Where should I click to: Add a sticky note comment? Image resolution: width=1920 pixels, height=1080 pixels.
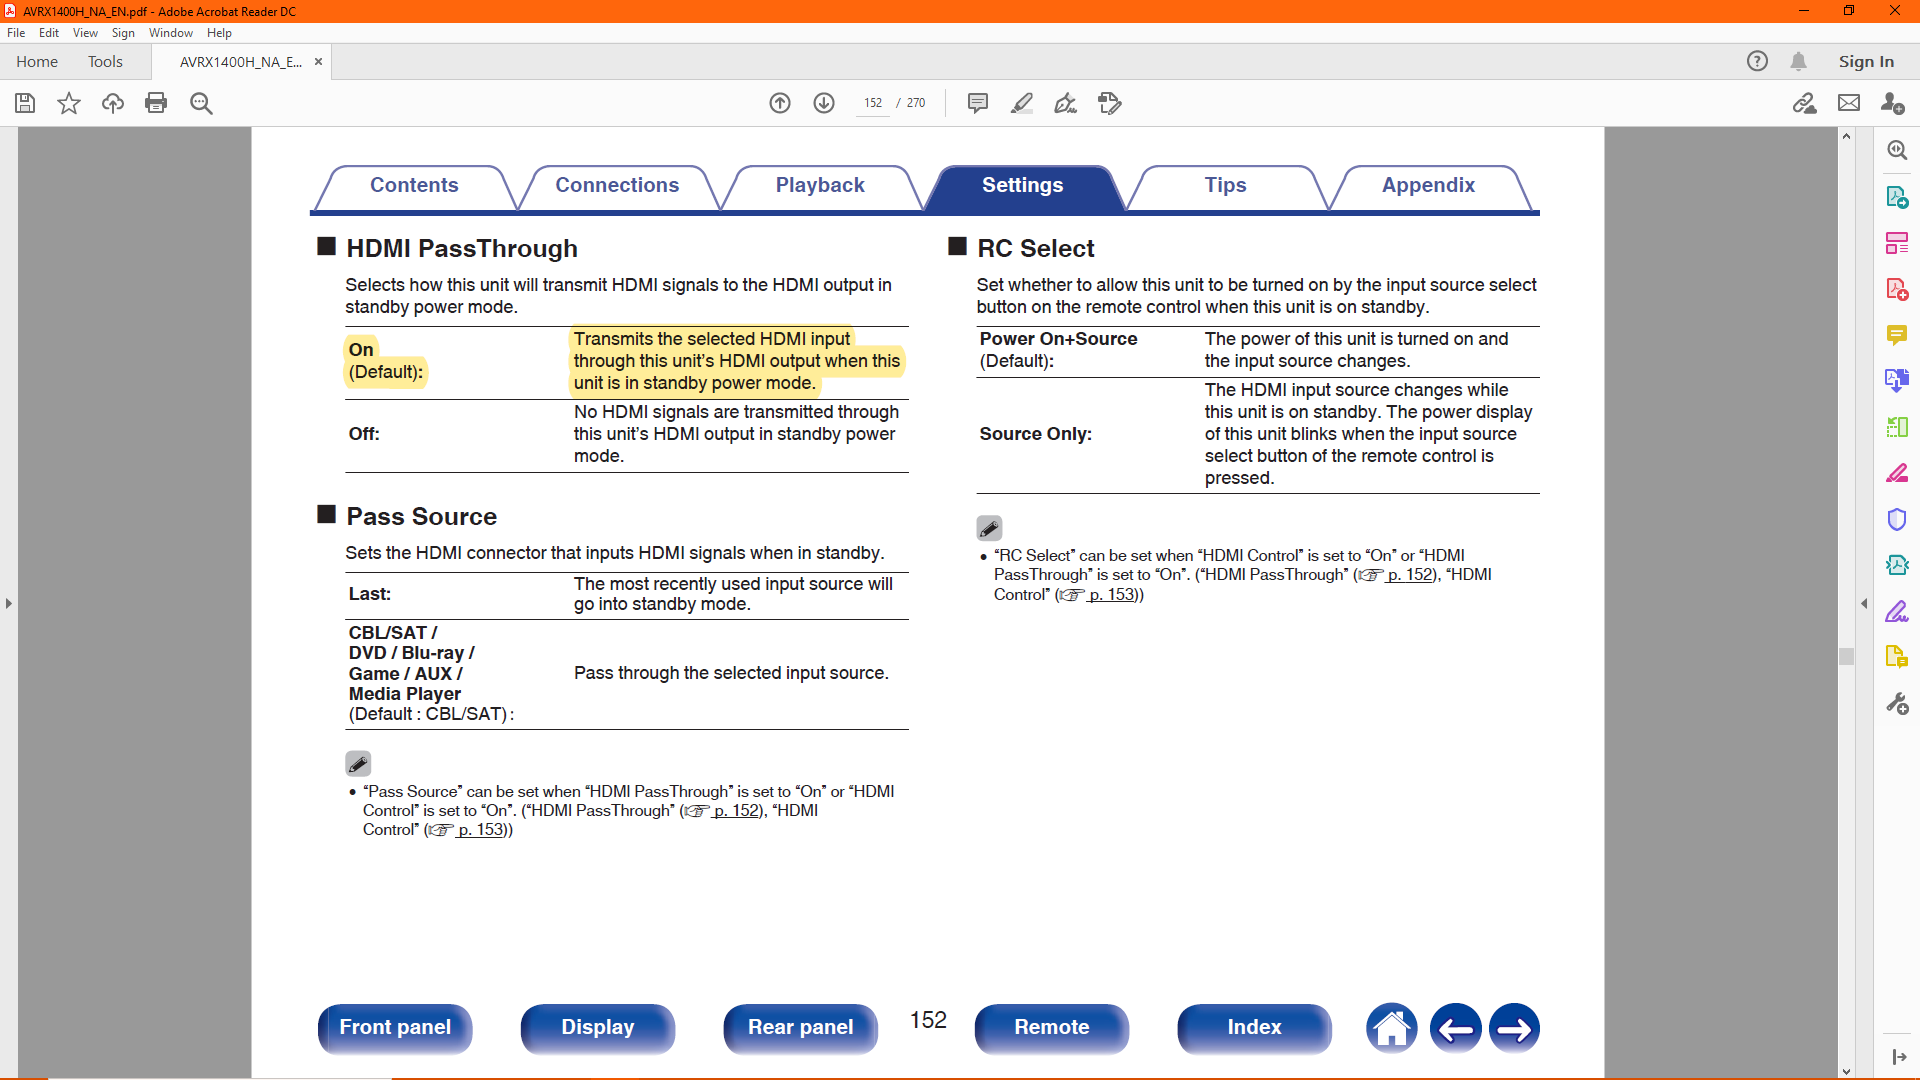point(978,103)
